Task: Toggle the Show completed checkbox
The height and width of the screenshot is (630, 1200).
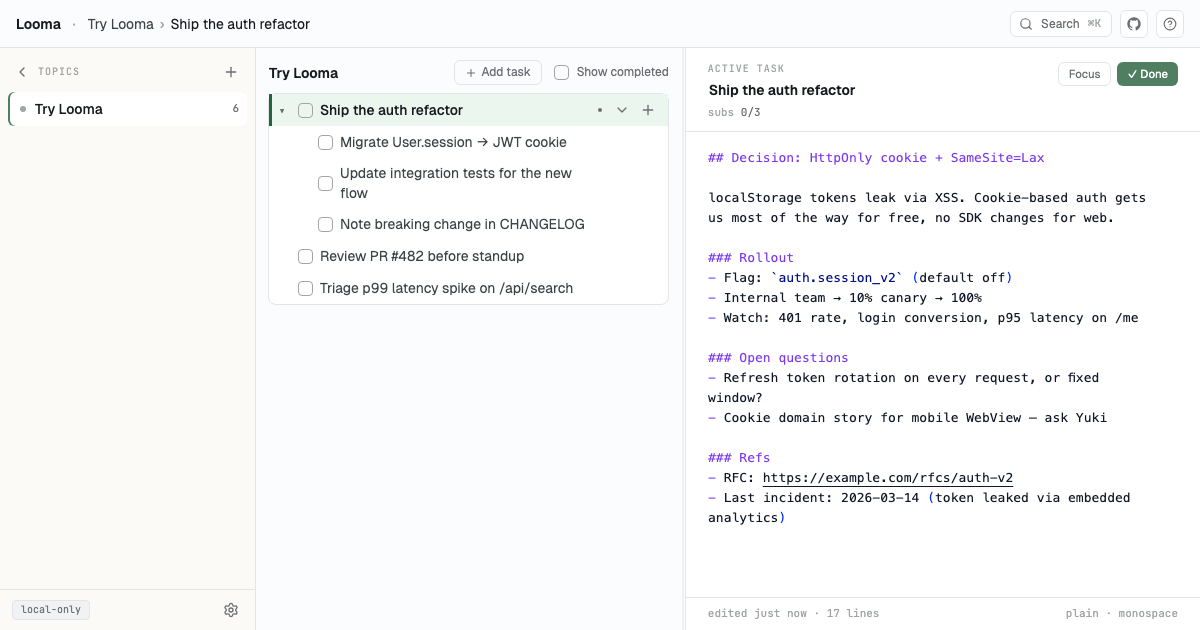Action: [562, 72]
